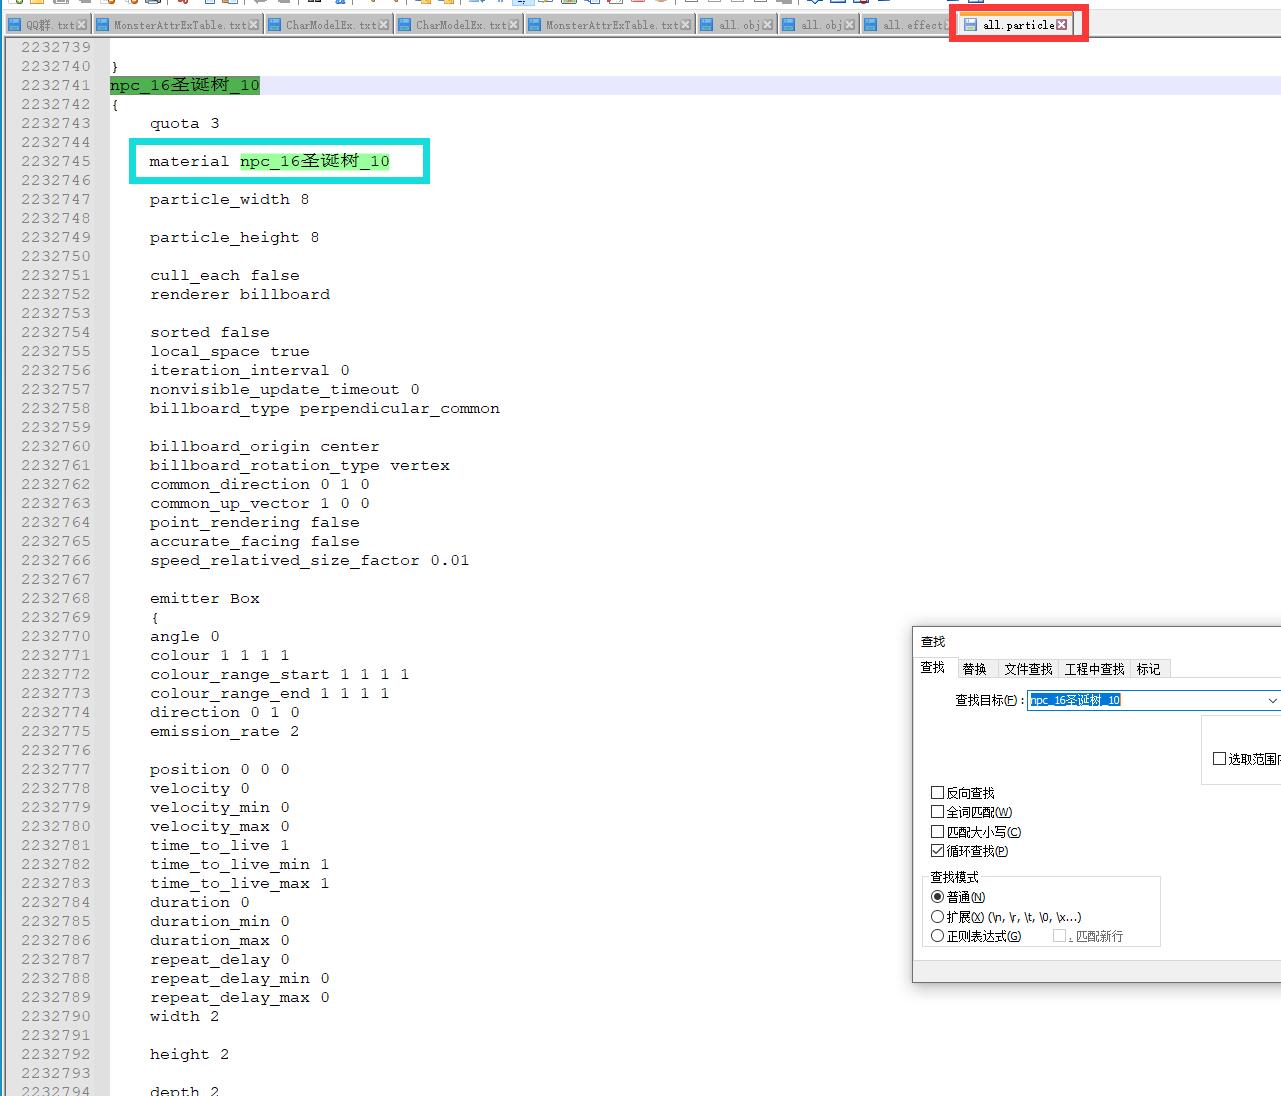The height and width of the screenshot is (1096, 1281).
Task: Enable the 匹配大小写(C) checkbox
Action: (937, 832)
